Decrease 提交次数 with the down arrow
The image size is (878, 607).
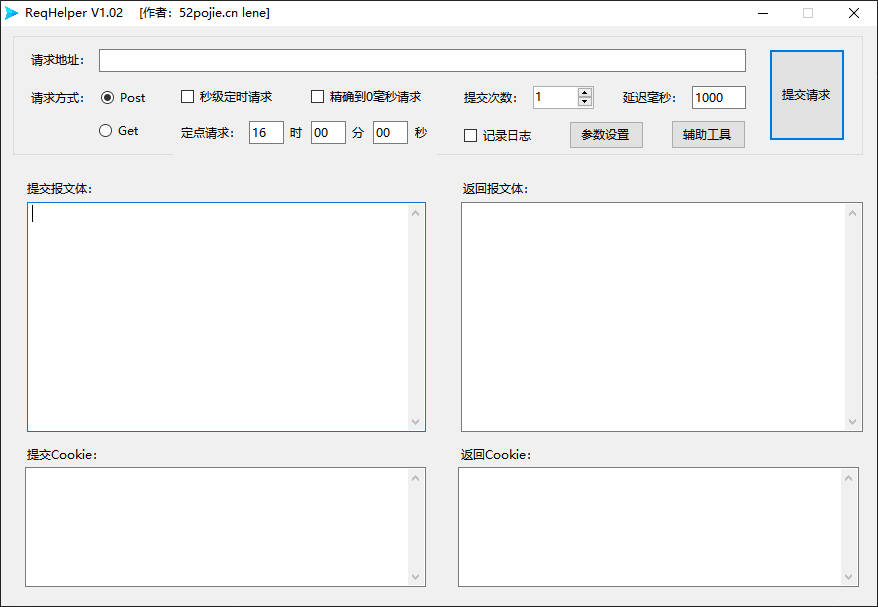click(585, 102)
